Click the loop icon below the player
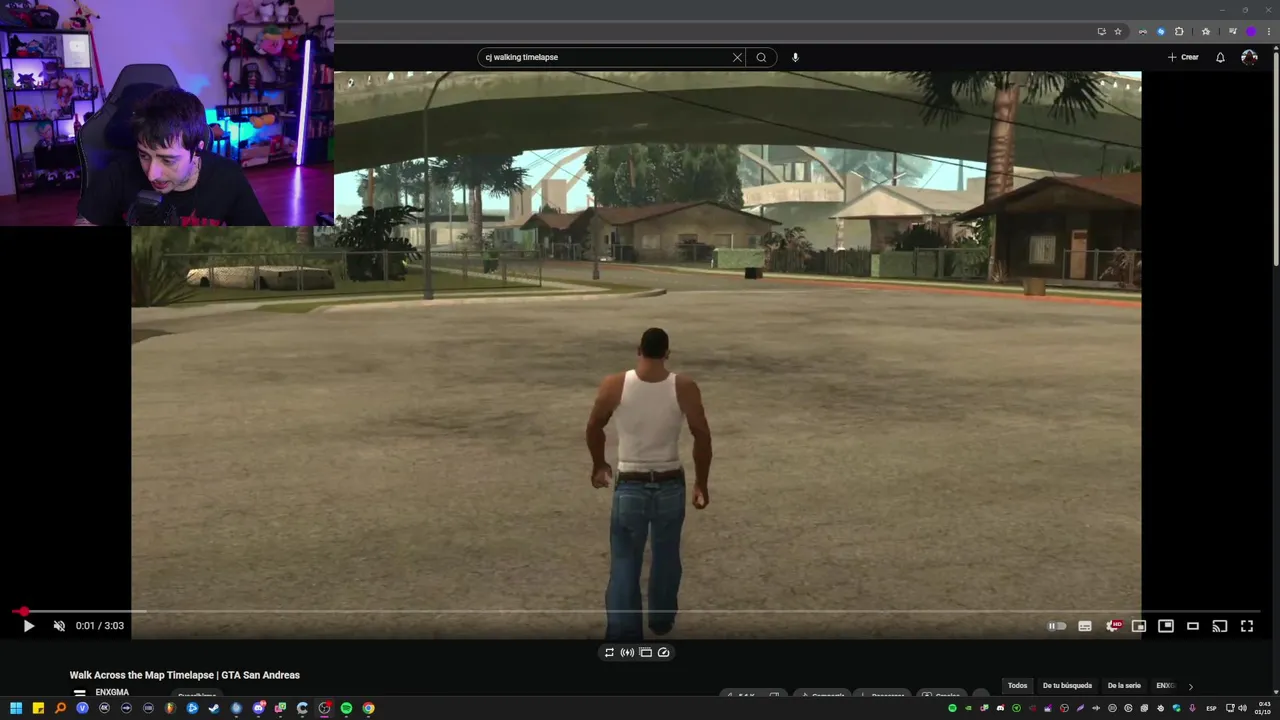 point(609,652)
